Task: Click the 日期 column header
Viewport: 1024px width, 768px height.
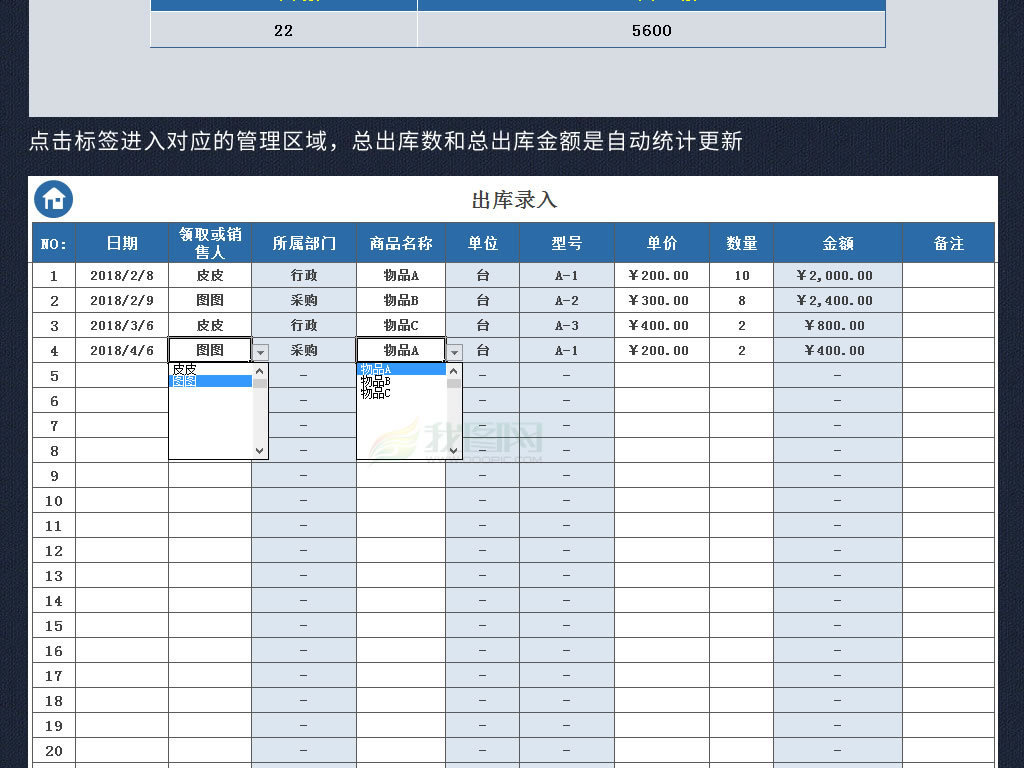Action: 124,242
